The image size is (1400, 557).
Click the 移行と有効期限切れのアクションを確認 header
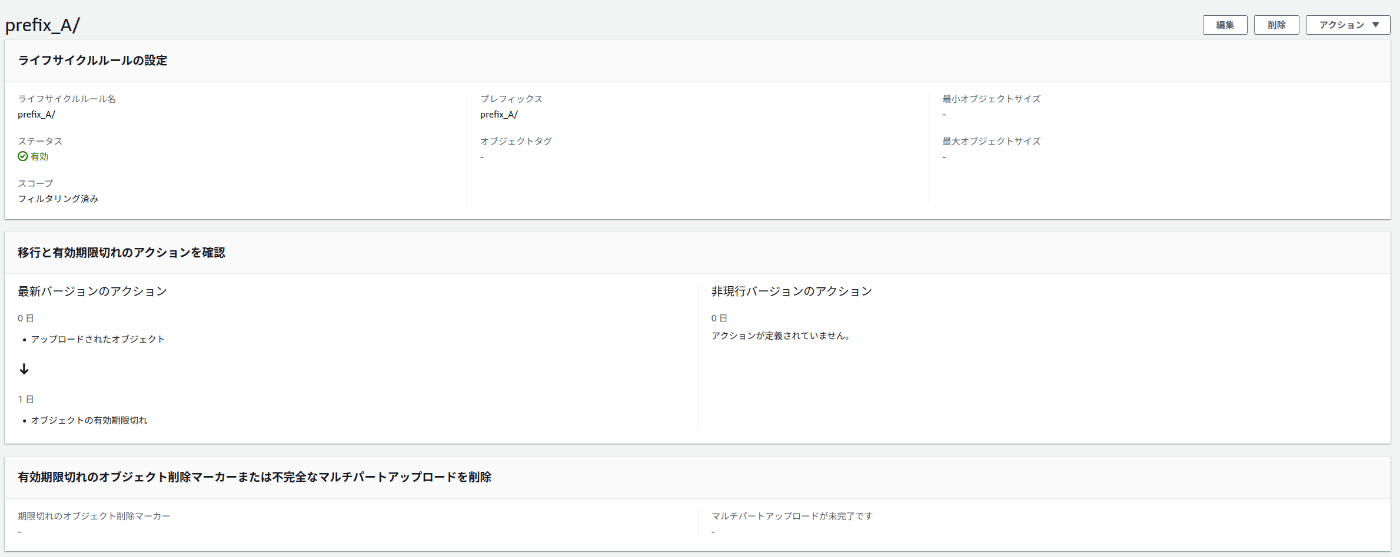121,252
